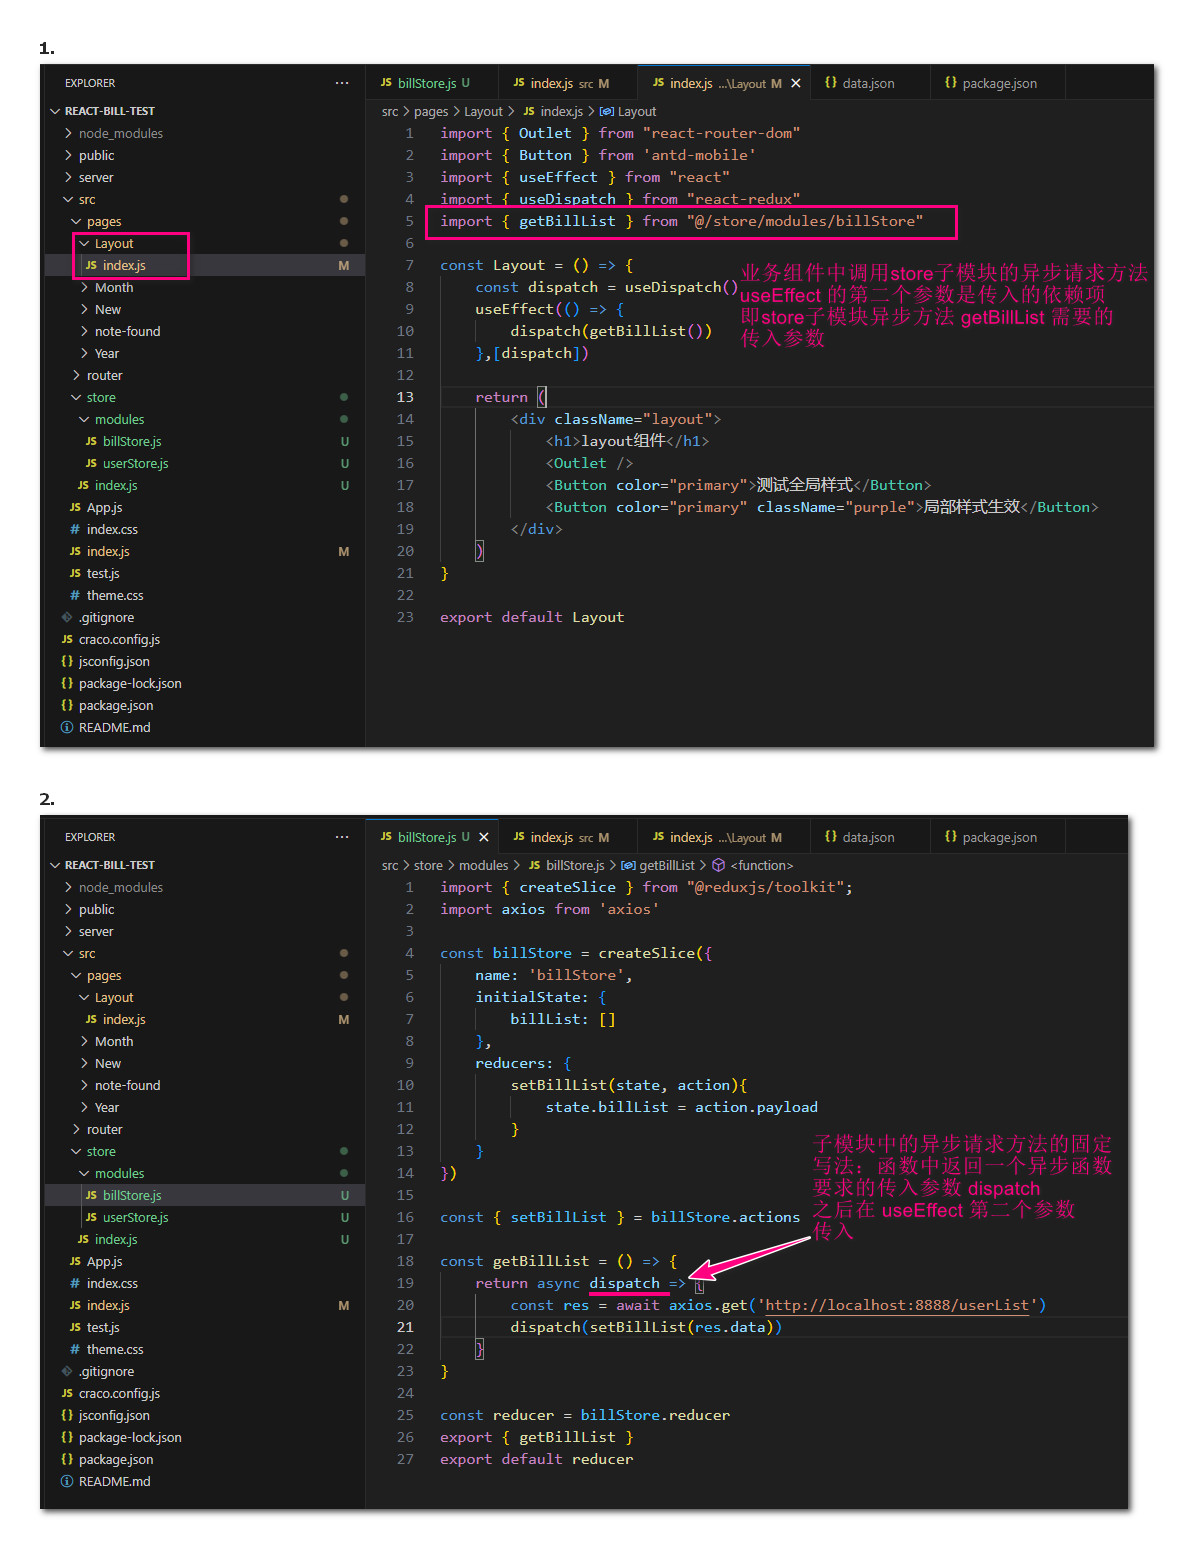The height and width of the screenshot is (1550, 1195).
Task: Click README.md info icon in screenshot 2
Action: (x=67, y=1481)
